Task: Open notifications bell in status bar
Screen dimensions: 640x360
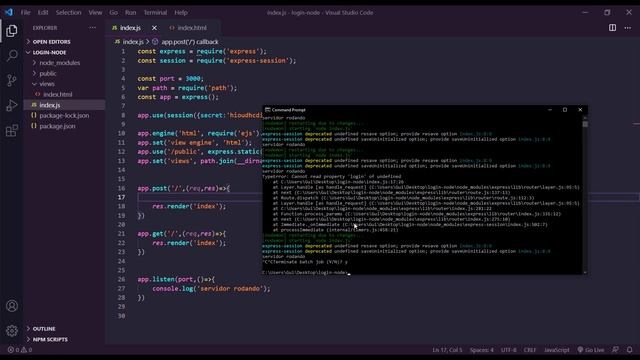Action: point(629,350)
